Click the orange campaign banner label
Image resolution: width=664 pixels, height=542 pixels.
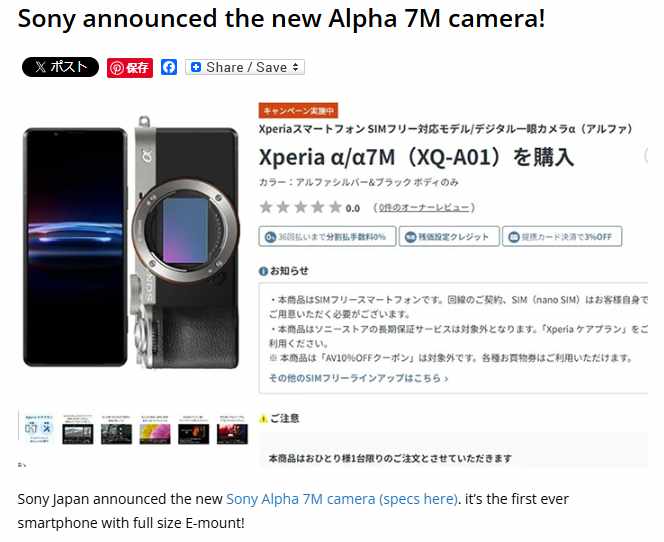298,111
